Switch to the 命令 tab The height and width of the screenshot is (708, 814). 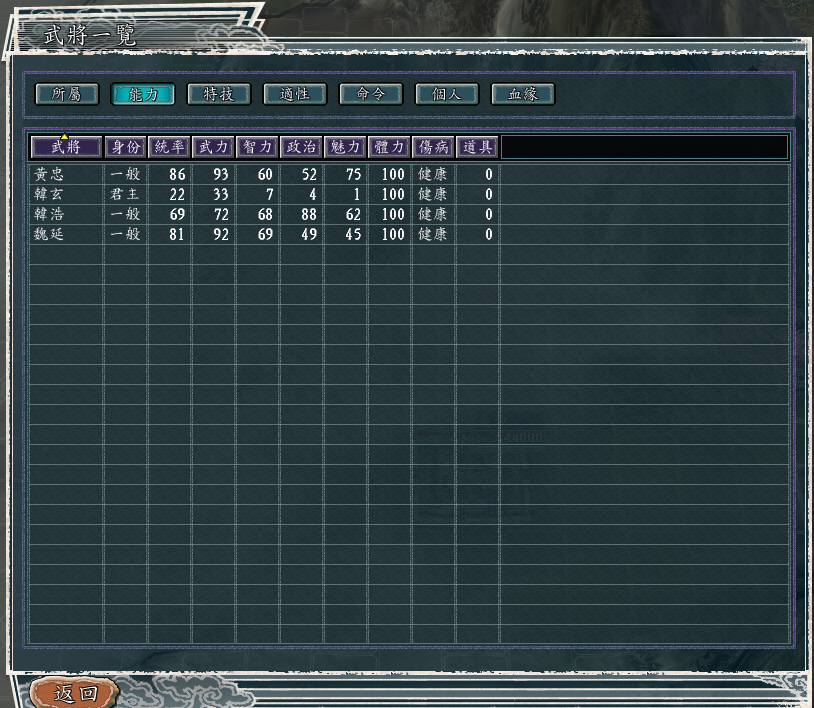pos(371,94)
